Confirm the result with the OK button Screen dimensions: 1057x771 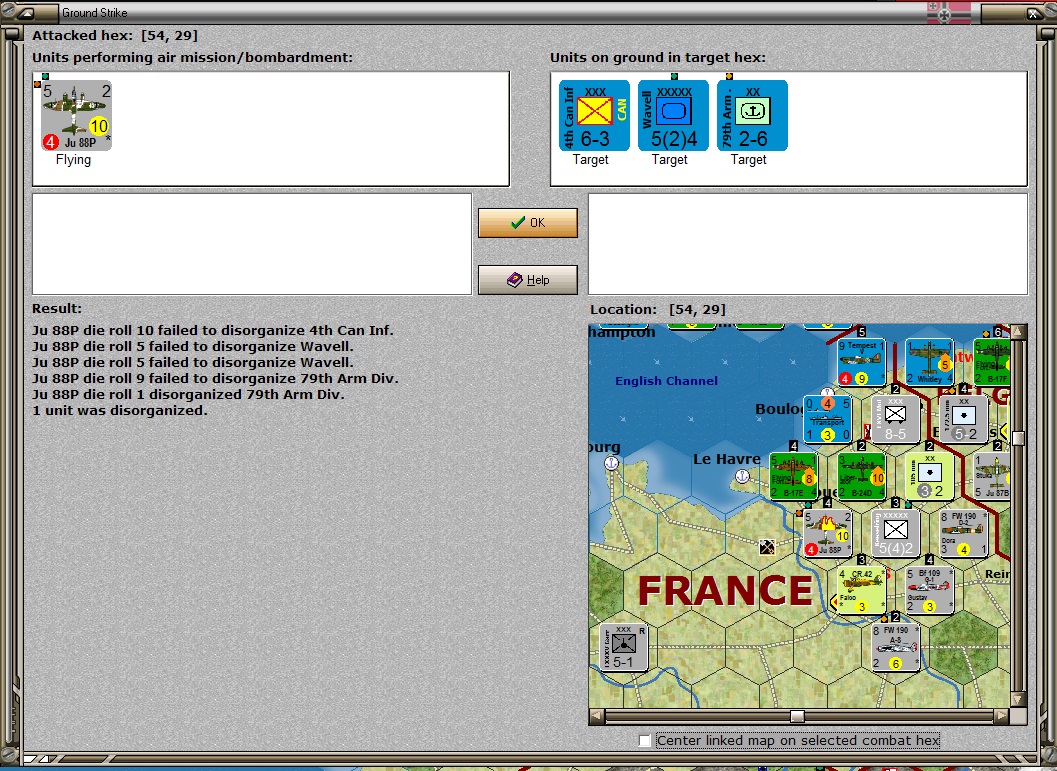pyautogui.click(x=528, y=222)
